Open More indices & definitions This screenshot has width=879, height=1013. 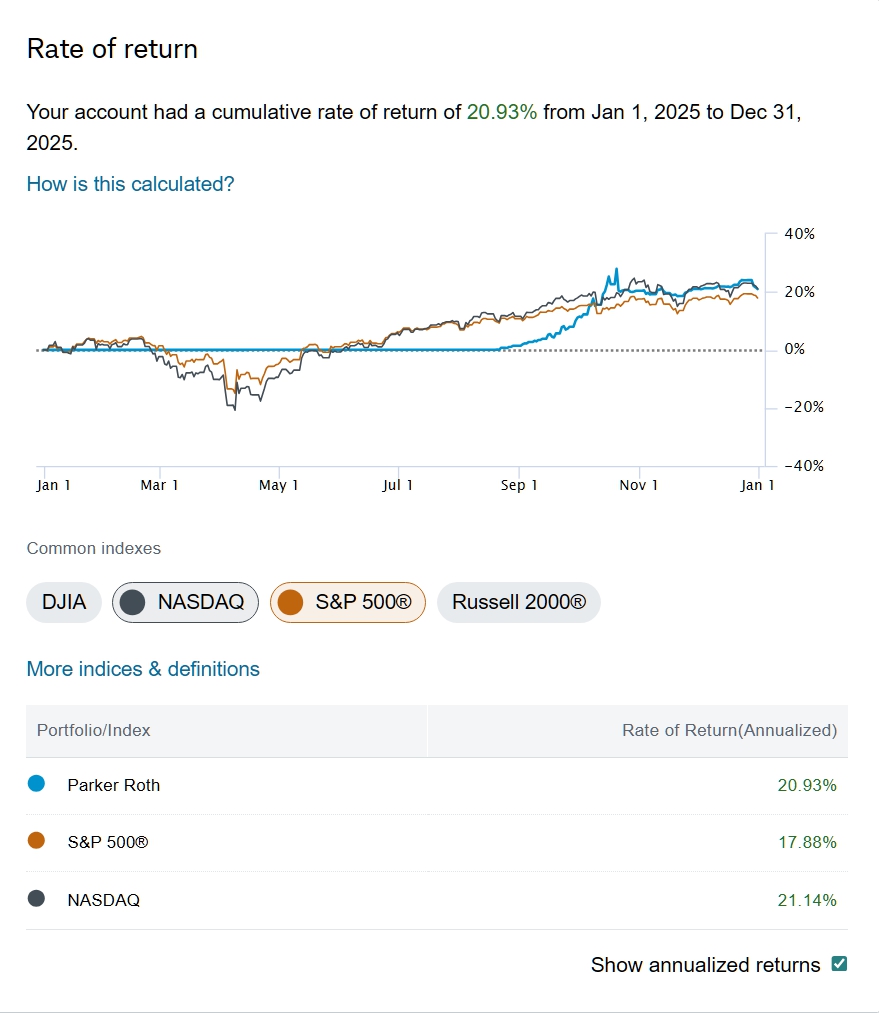pos(143,669)
